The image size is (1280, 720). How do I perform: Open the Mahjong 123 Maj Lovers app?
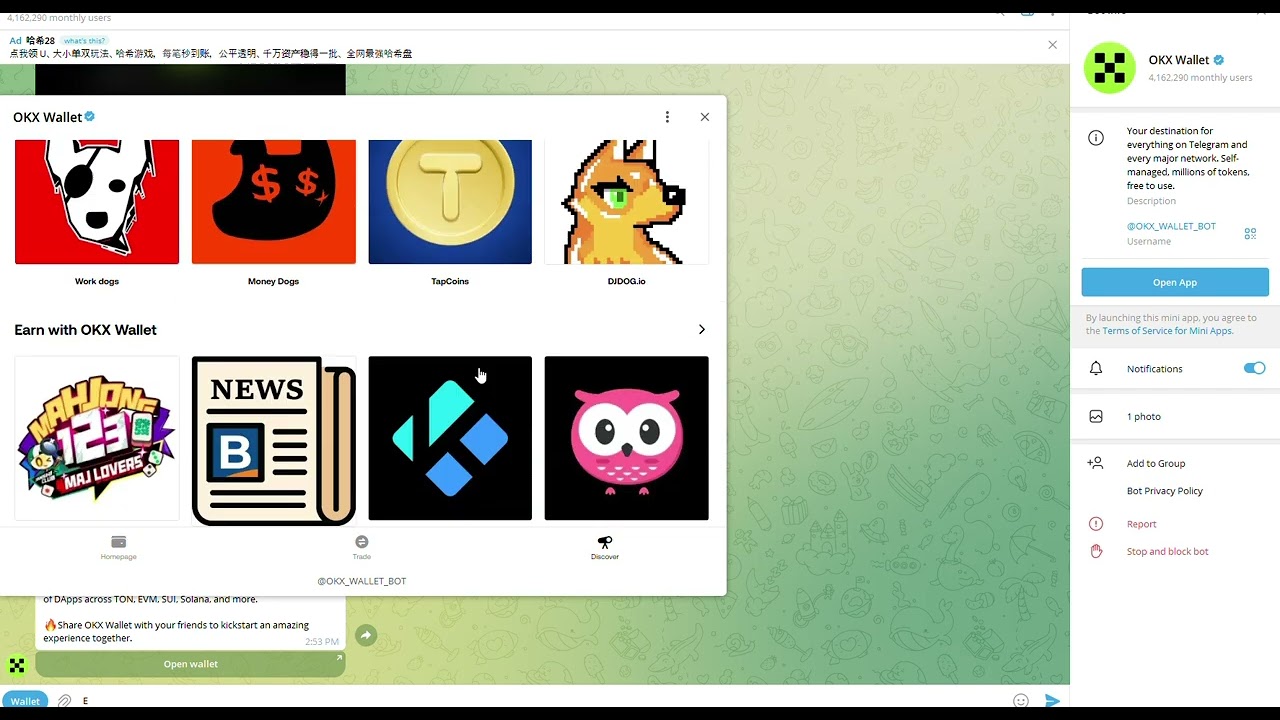click(x=97, y=438)
